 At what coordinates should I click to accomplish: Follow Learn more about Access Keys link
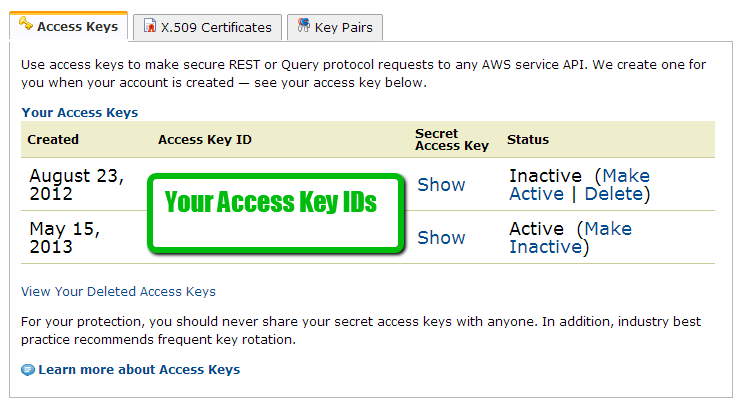pyautogui.click(x=139, y=370)
